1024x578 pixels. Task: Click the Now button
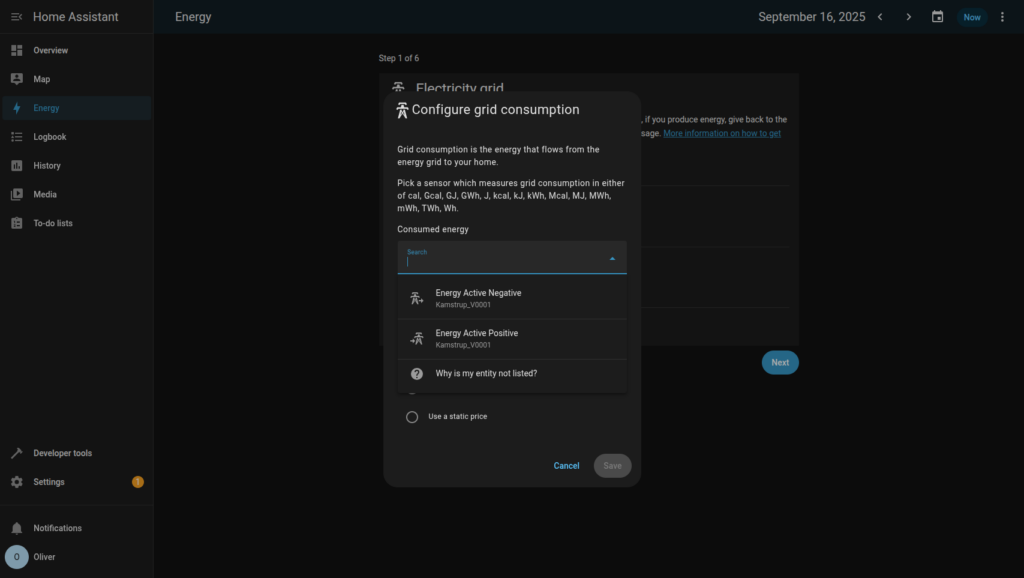971,17
